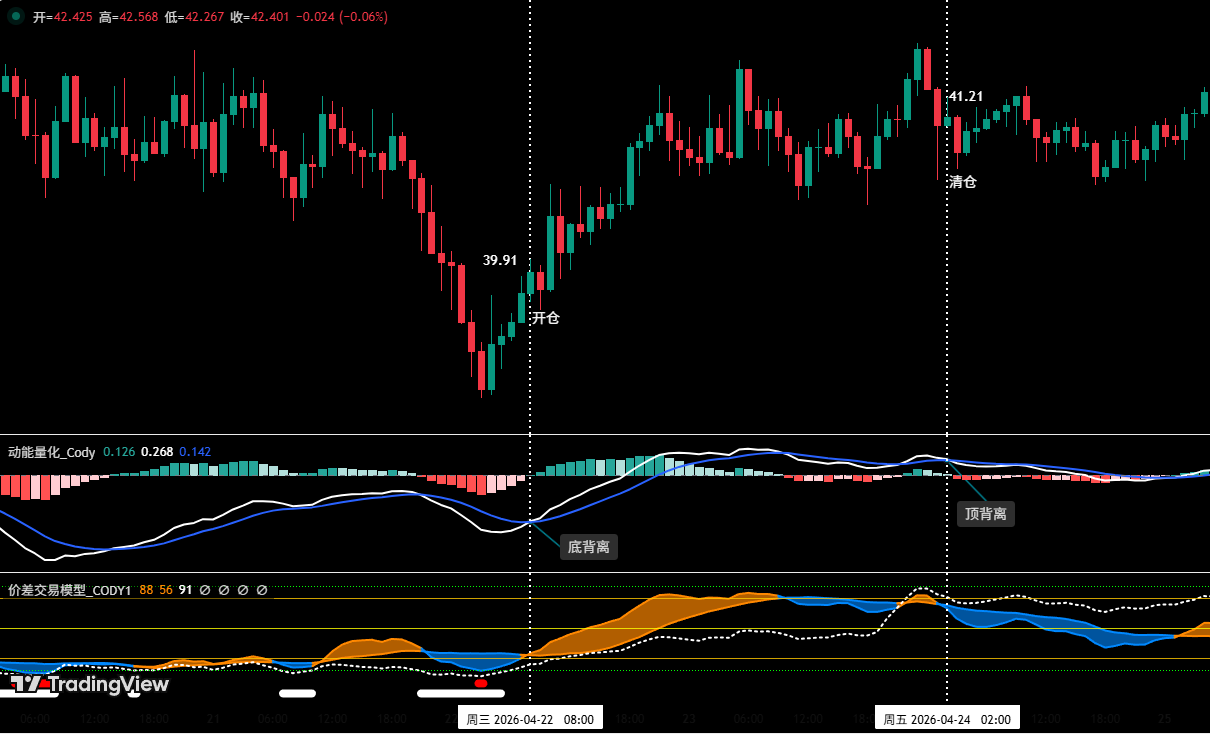The height and width of the screenshot is (736, 1210).
Task: Click the TradingView logo watermark
Action: coord(90,685)
